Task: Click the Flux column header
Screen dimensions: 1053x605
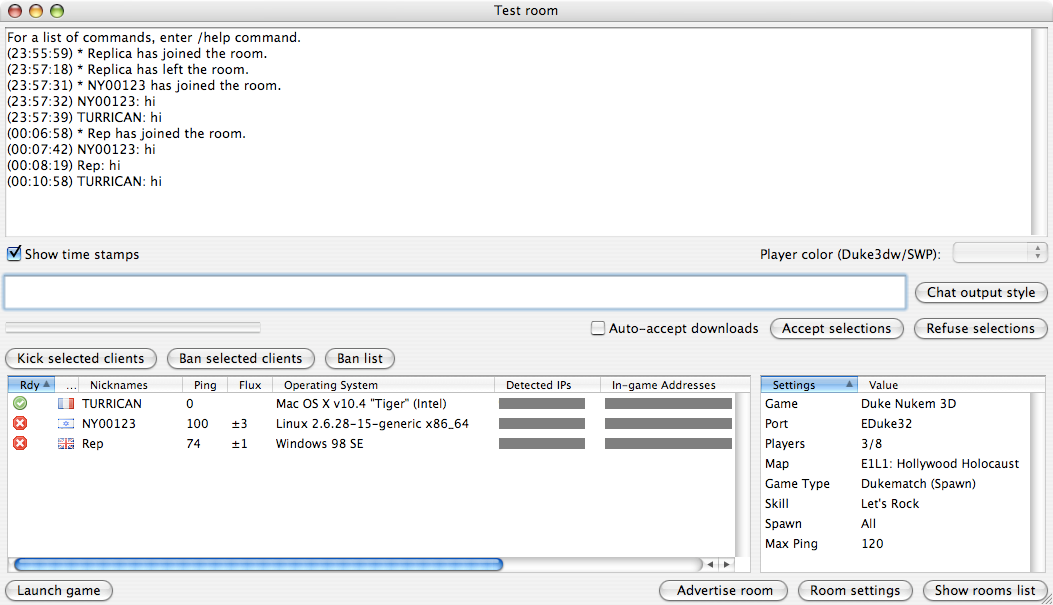Action: 250,385
